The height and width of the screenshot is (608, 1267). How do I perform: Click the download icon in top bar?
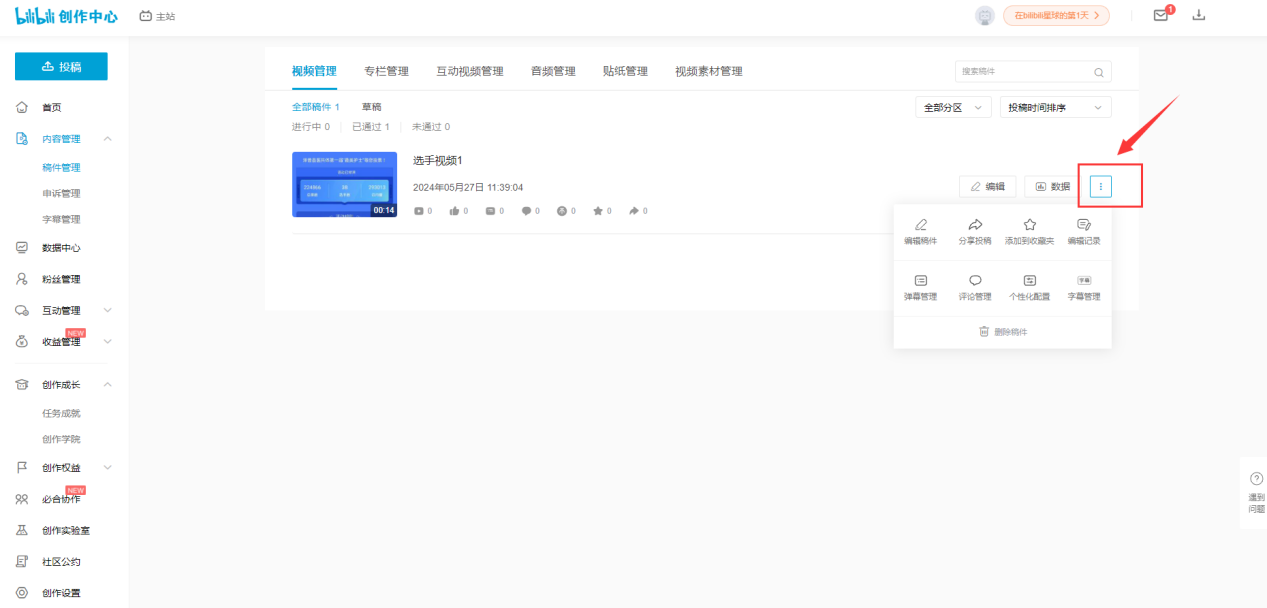pyautogui.click(x=1200, y=15)
